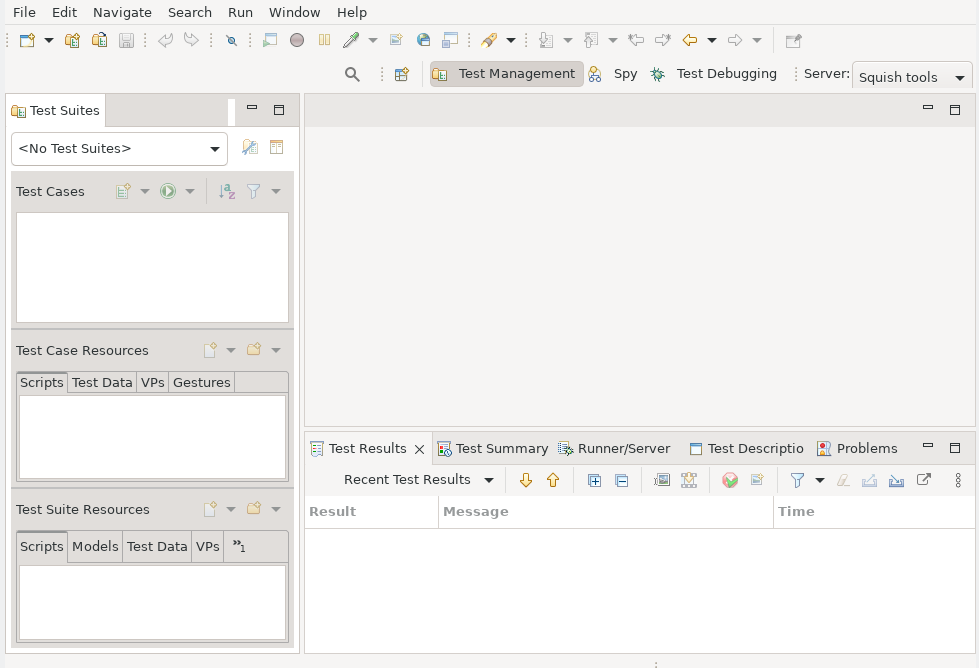
Task: Pick an object with the eyedropper toolbar icon
Action: pos(352,40)
